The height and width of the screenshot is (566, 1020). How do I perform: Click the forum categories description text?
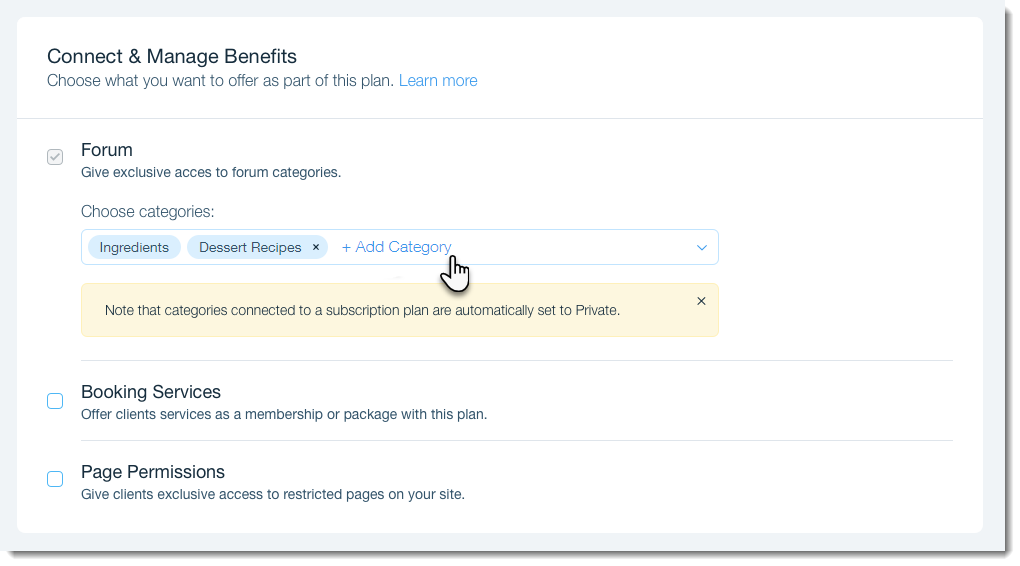[x=211, y=172]
